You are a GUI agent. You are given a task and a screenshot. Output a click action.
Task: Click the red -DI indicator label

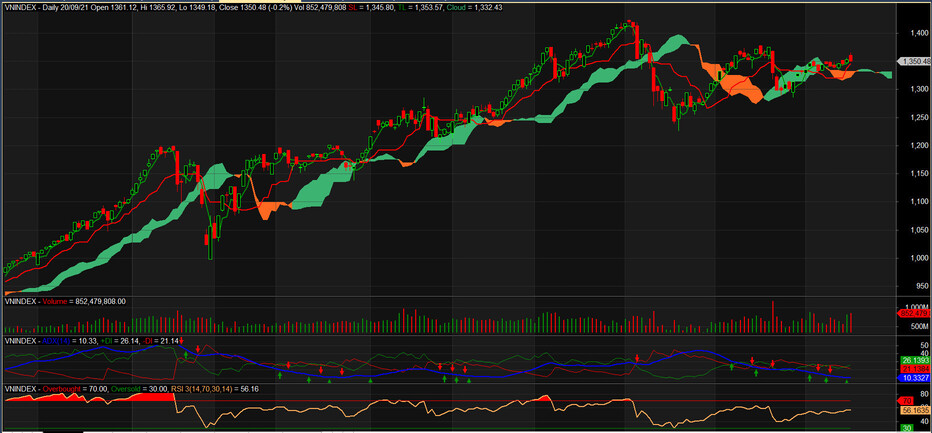point(149,340)
